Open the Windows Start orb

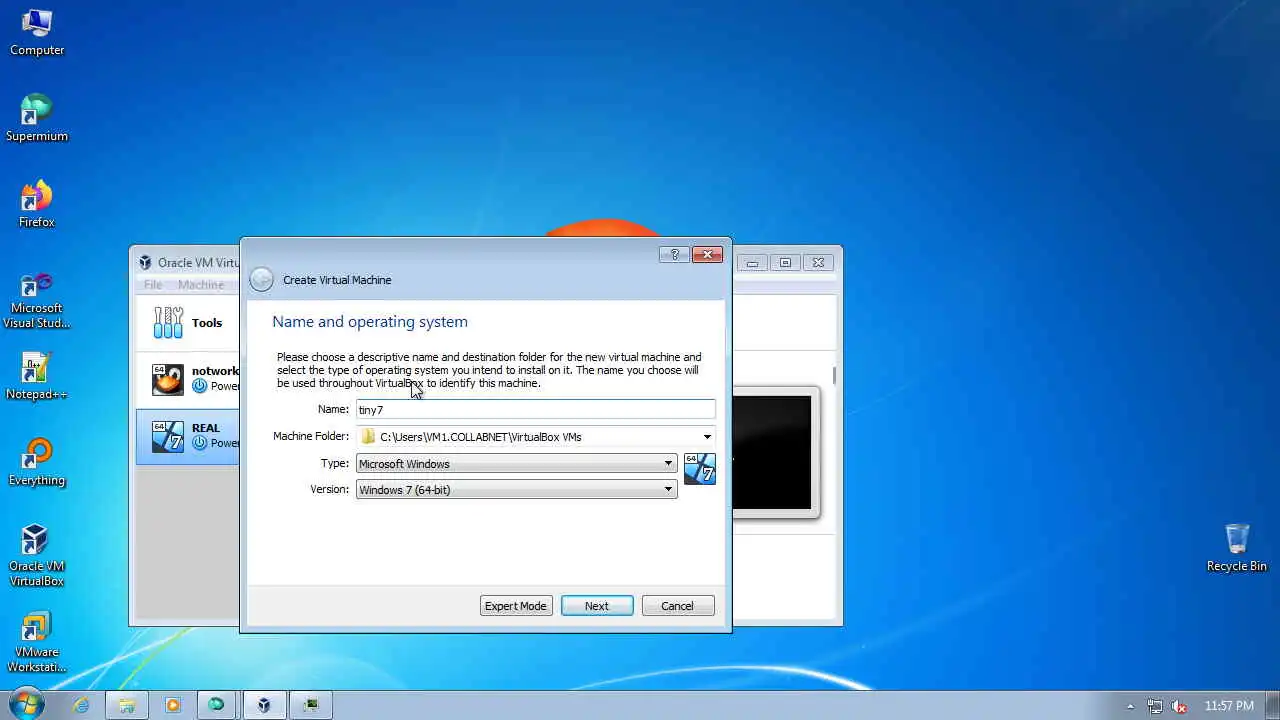[26, 704]
